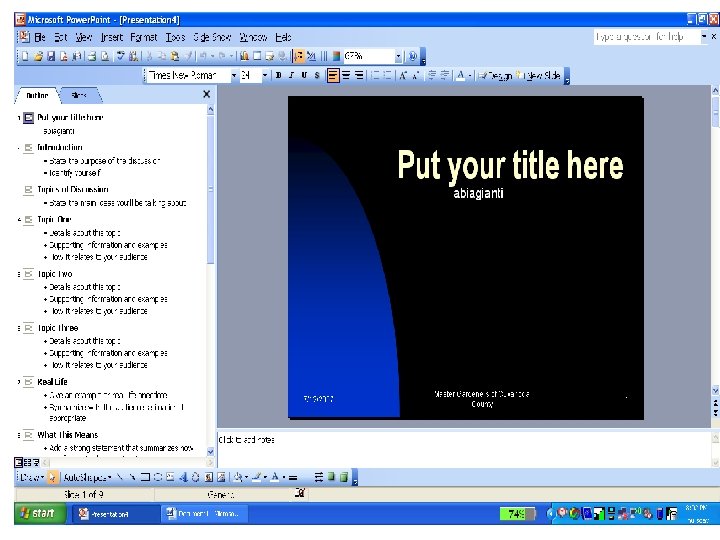
Task: Open Line Style options
Action: tap(293, 477)
